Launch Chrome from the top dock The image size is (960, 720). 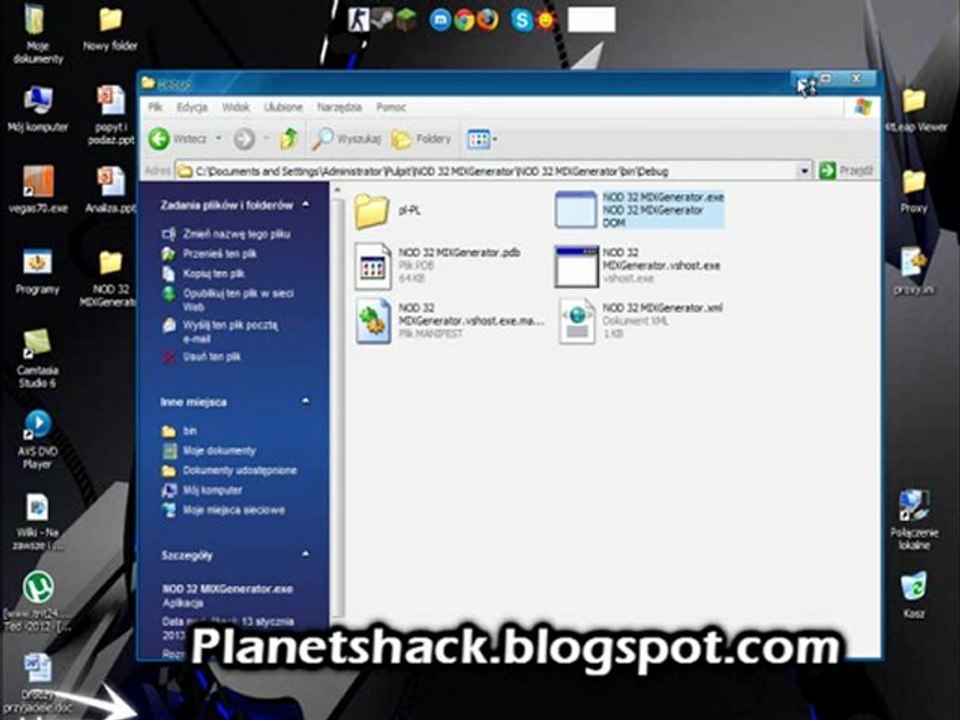pos(464,20)
